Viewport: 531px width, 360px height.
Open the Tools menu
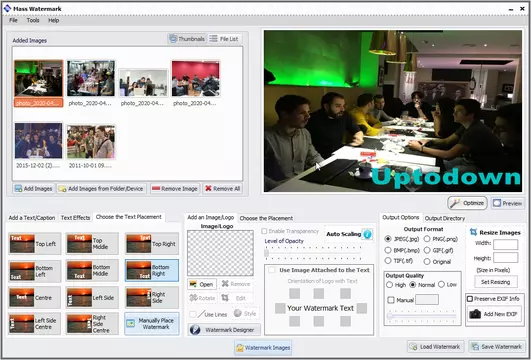[x=33, y=20]
